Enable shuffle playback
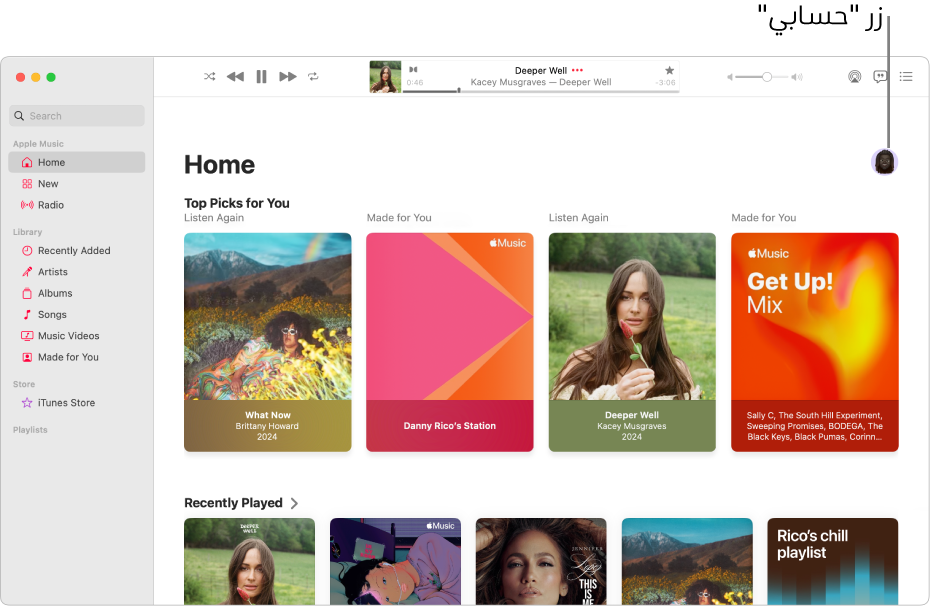Image resolution: width=931 pixels, height=606 pixels. pos(209,76)
